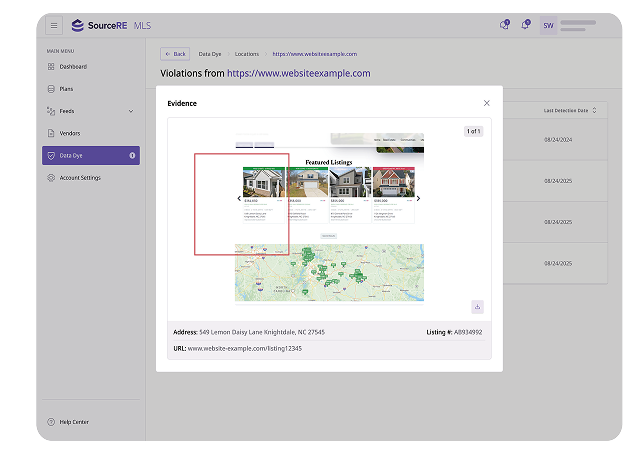Image resolution: width=623 pixels, height=455 pixels.
Task: Go to Plans in the sidebar
Action: point(66,89)
